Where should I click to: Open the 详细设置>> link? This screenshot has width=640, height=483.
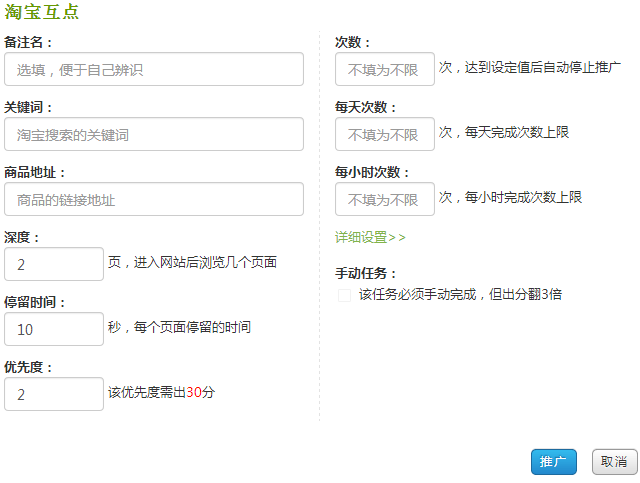[370, 237]
